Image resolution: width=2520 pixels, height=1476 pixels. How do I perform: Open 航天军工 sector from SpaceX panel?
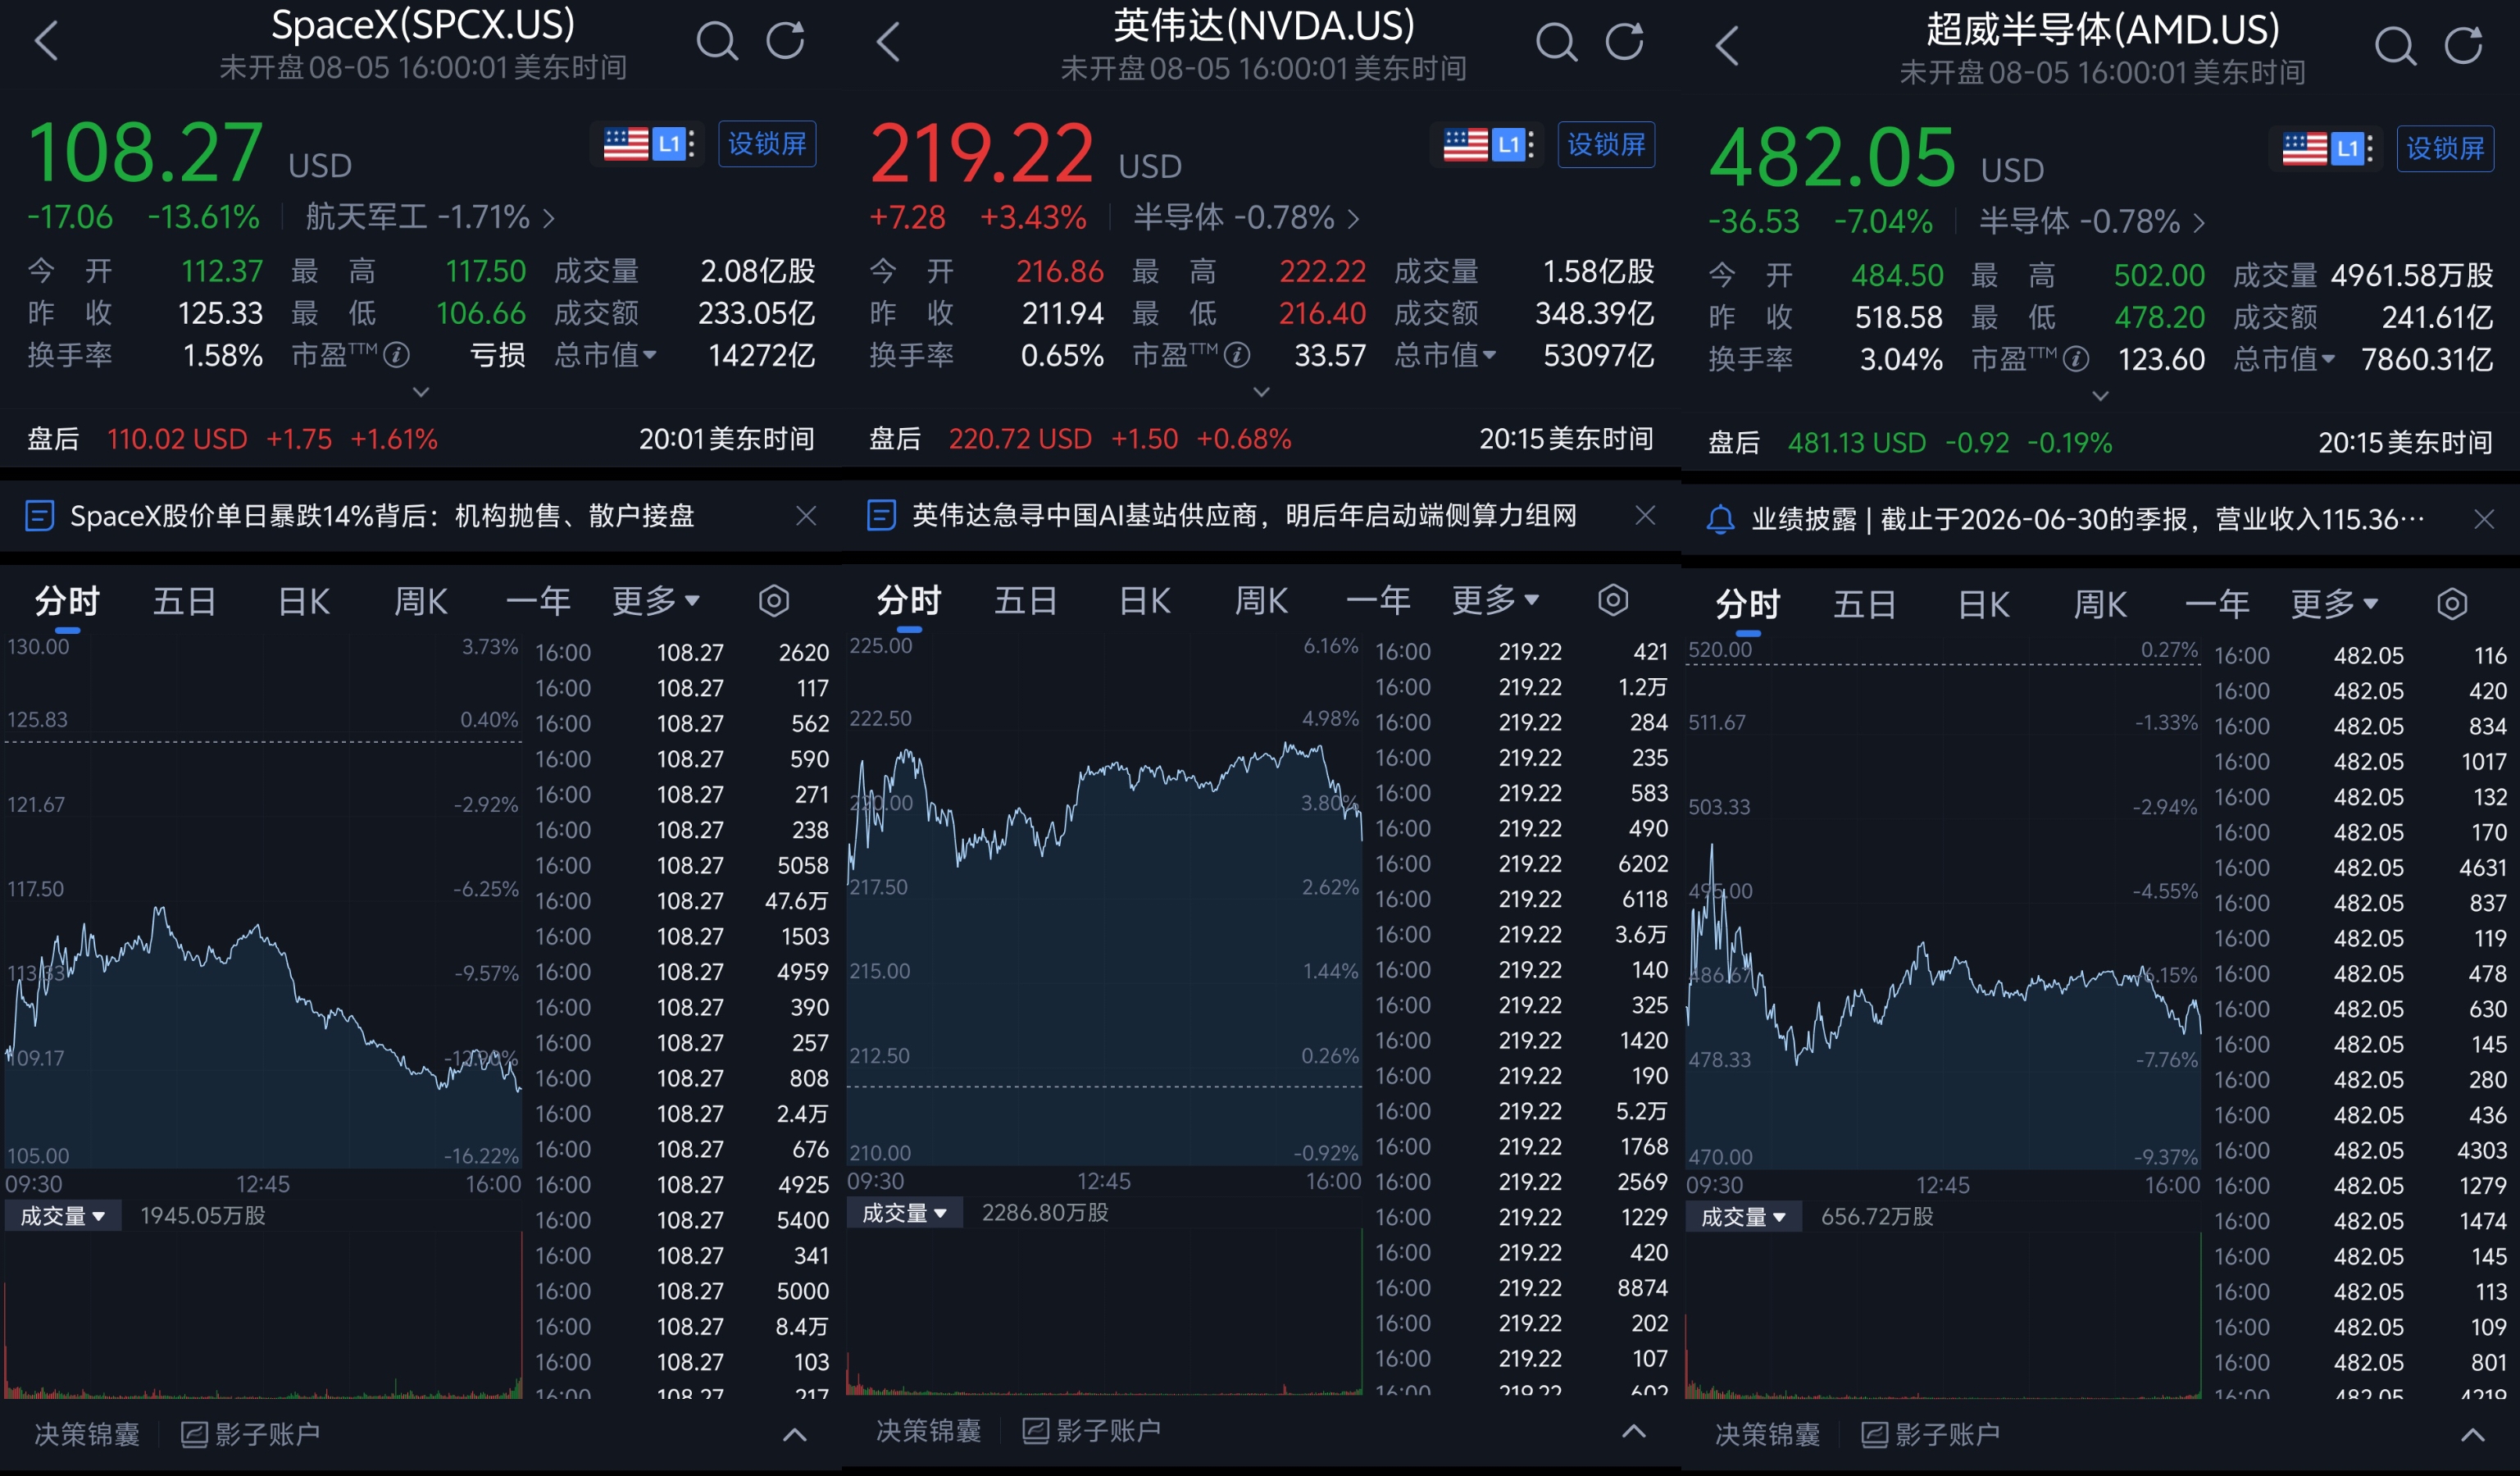click(x=430, y=217)
